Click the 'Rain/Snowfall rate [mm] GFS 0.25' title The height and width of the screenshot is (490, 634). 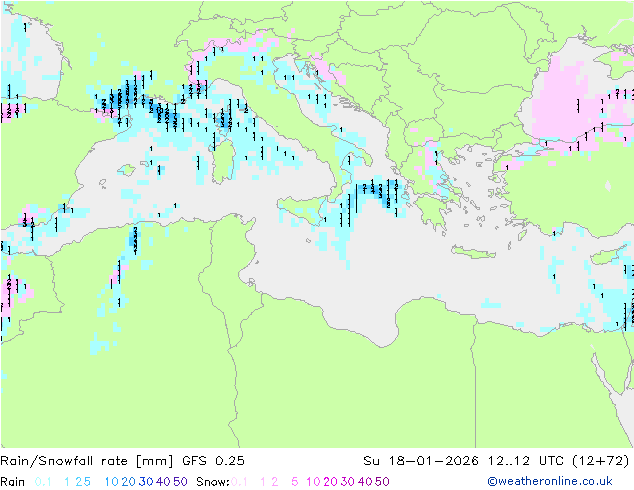pyautogui.click(x=123, y=461)
